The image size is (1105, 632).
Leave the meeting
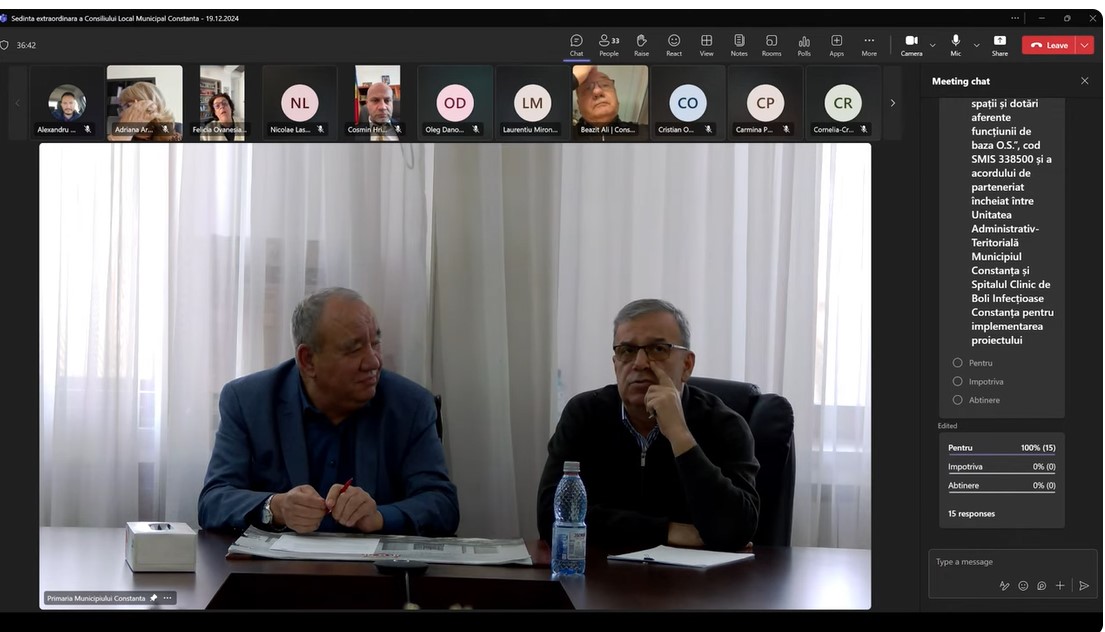pyautogui.click(x=1049, y=45)
